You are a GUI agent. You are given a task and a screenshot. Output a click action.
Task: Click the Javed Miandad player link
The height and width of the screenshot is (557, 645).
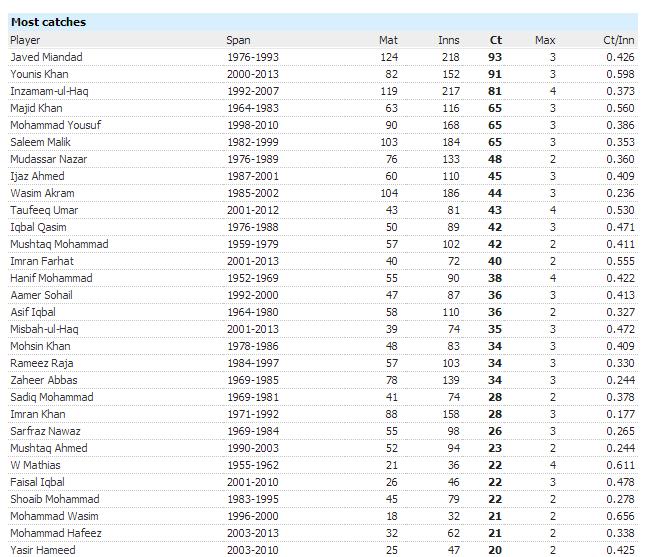point(46,57)
